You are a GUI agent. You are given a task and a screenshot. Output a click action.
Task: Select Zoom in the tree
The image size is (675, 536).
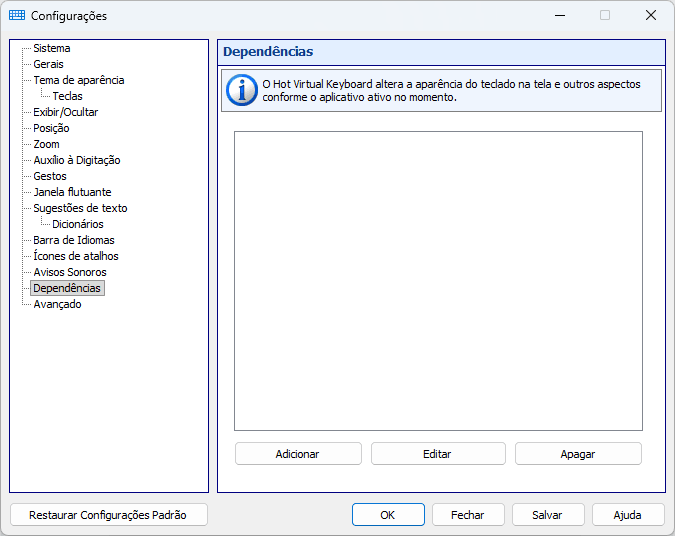pos(46,144)
